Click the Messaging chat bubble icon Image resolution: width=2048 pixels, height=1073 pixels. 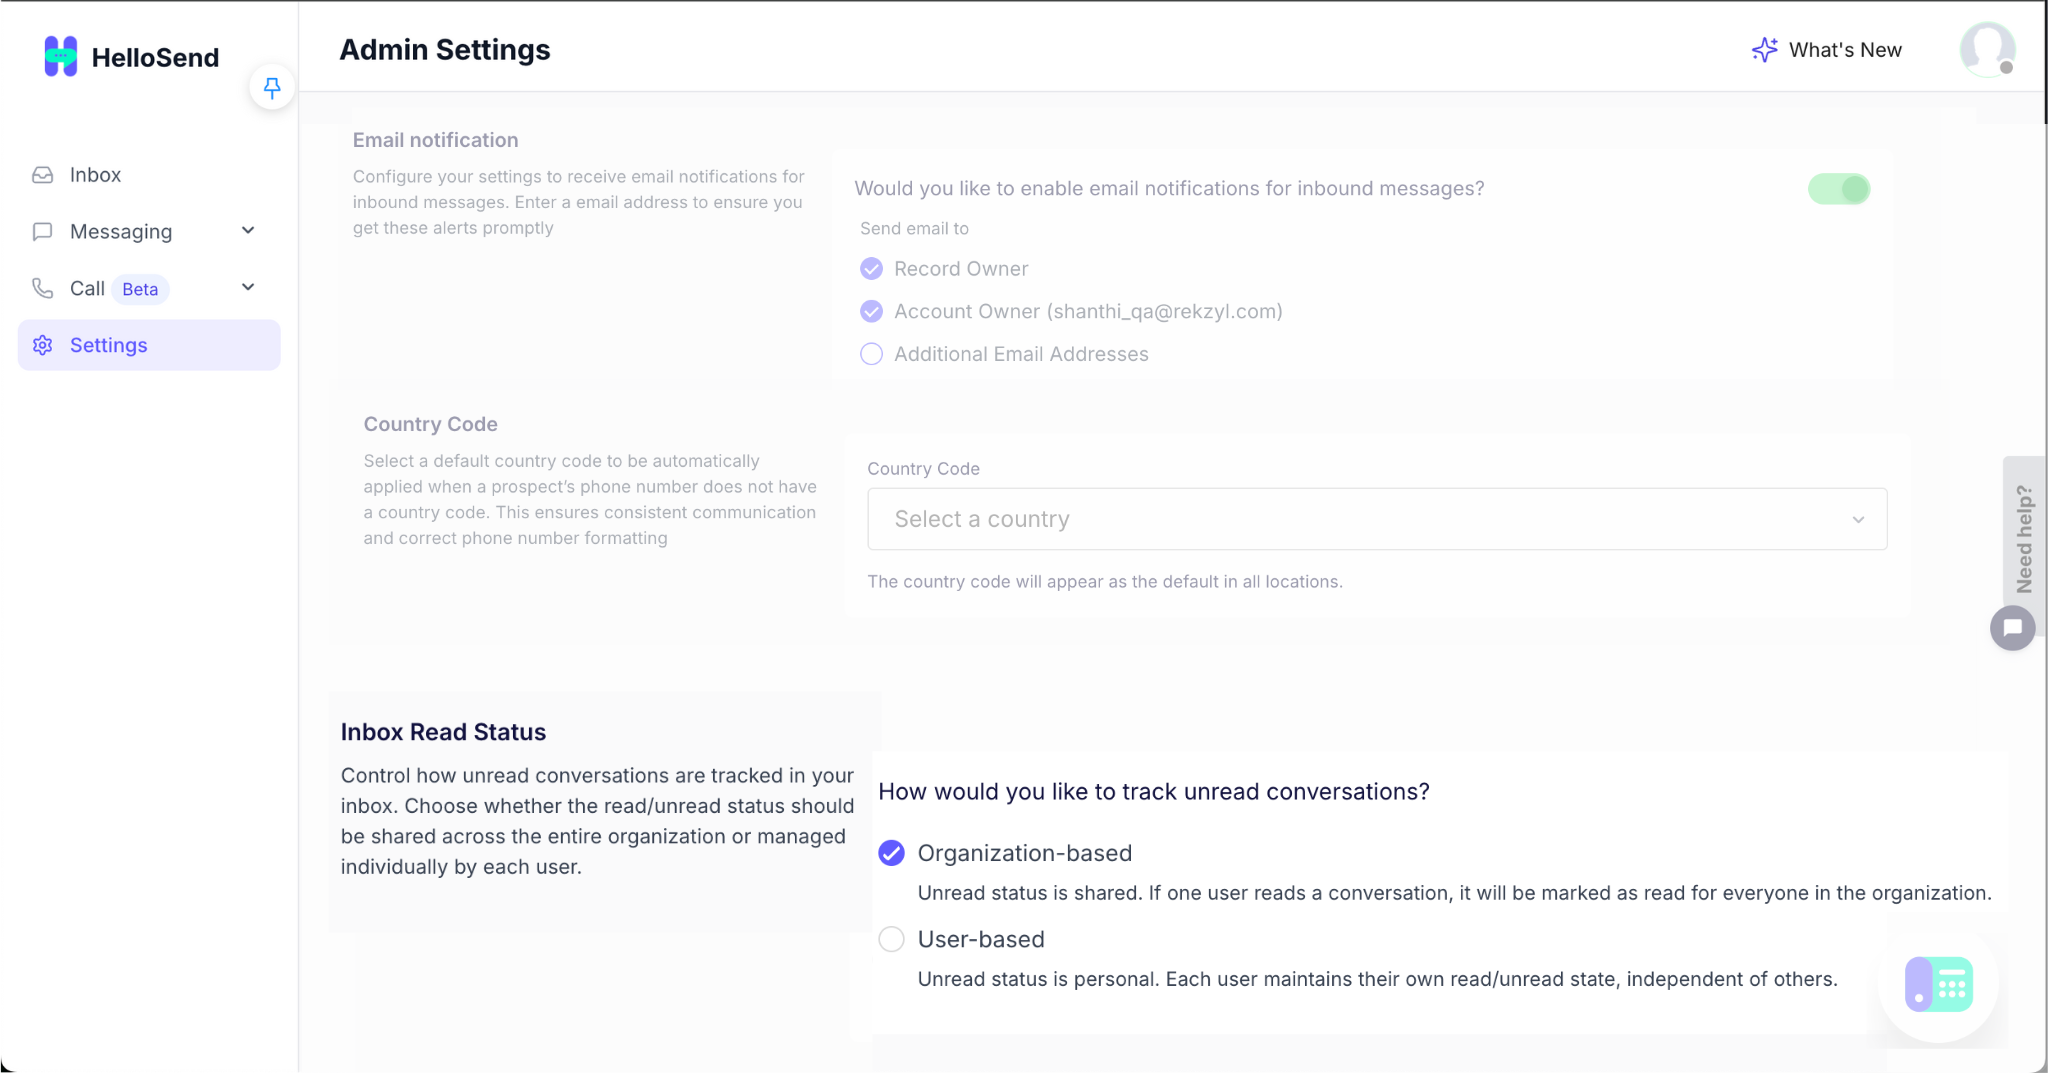(x=42, y=232)
